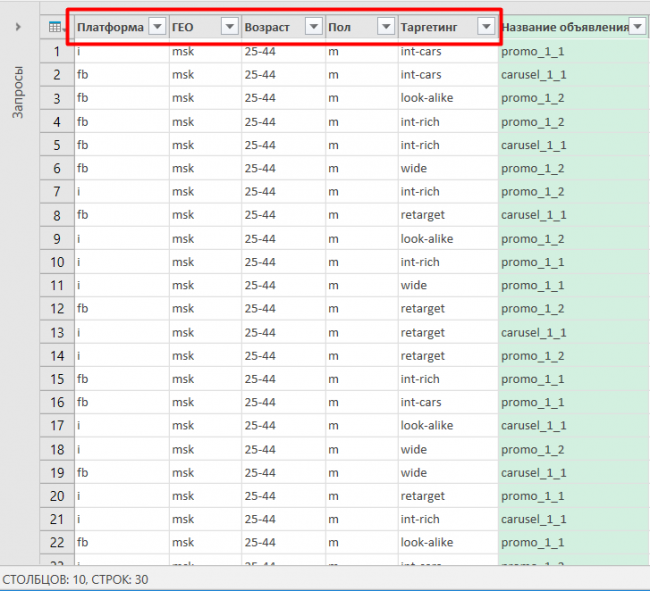Select row number 12 in the grid

[x=56, y=309]
